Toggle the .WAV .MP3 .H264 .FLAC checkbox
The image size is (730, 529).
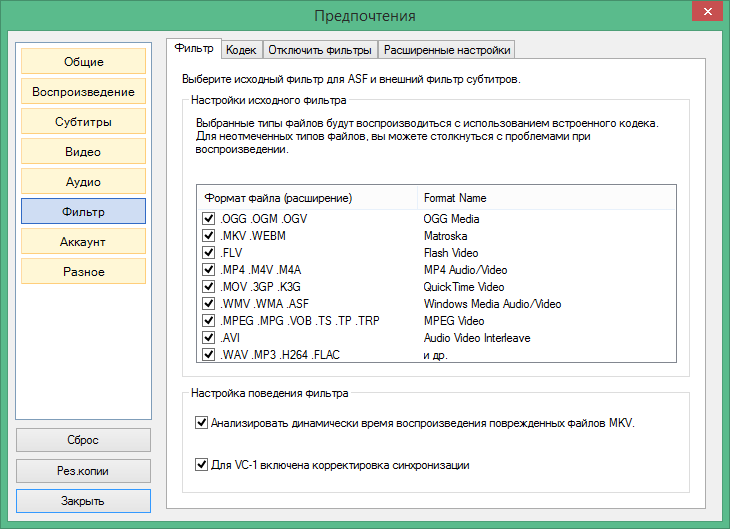[208, 354]
